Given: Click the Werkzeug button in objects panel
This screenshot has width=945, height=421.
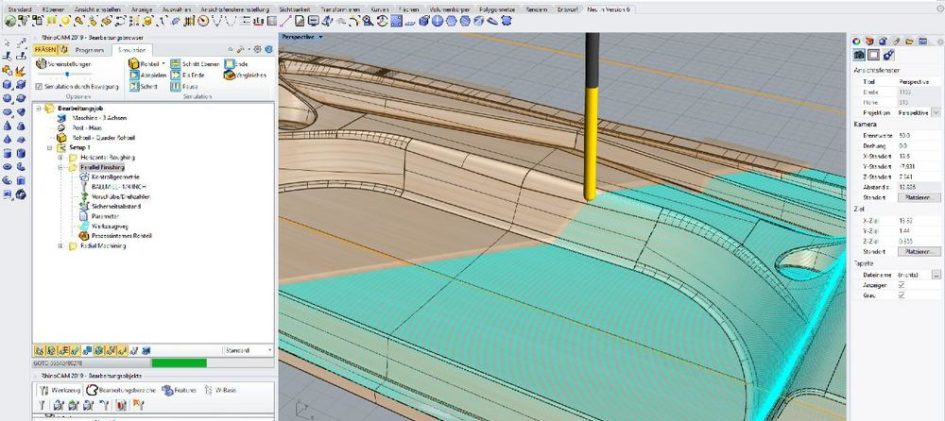Looking at the screenshot, I should click(59, 389).
